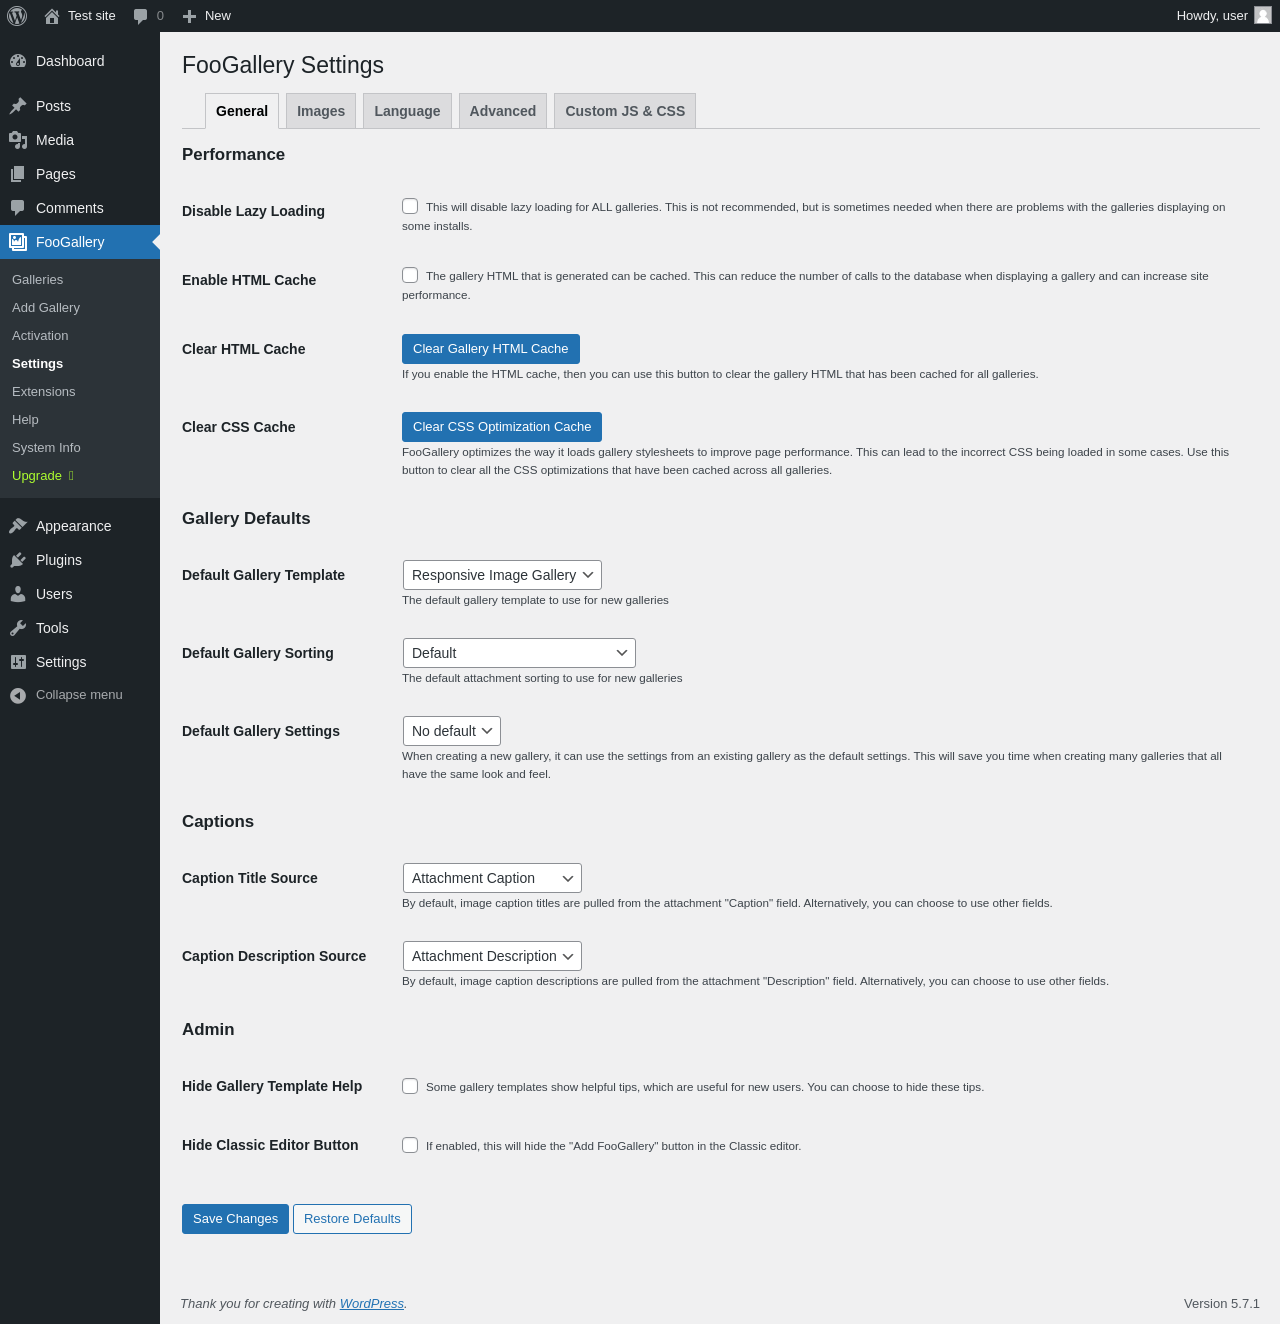Click the plus icon beside New

pos(189,16)
